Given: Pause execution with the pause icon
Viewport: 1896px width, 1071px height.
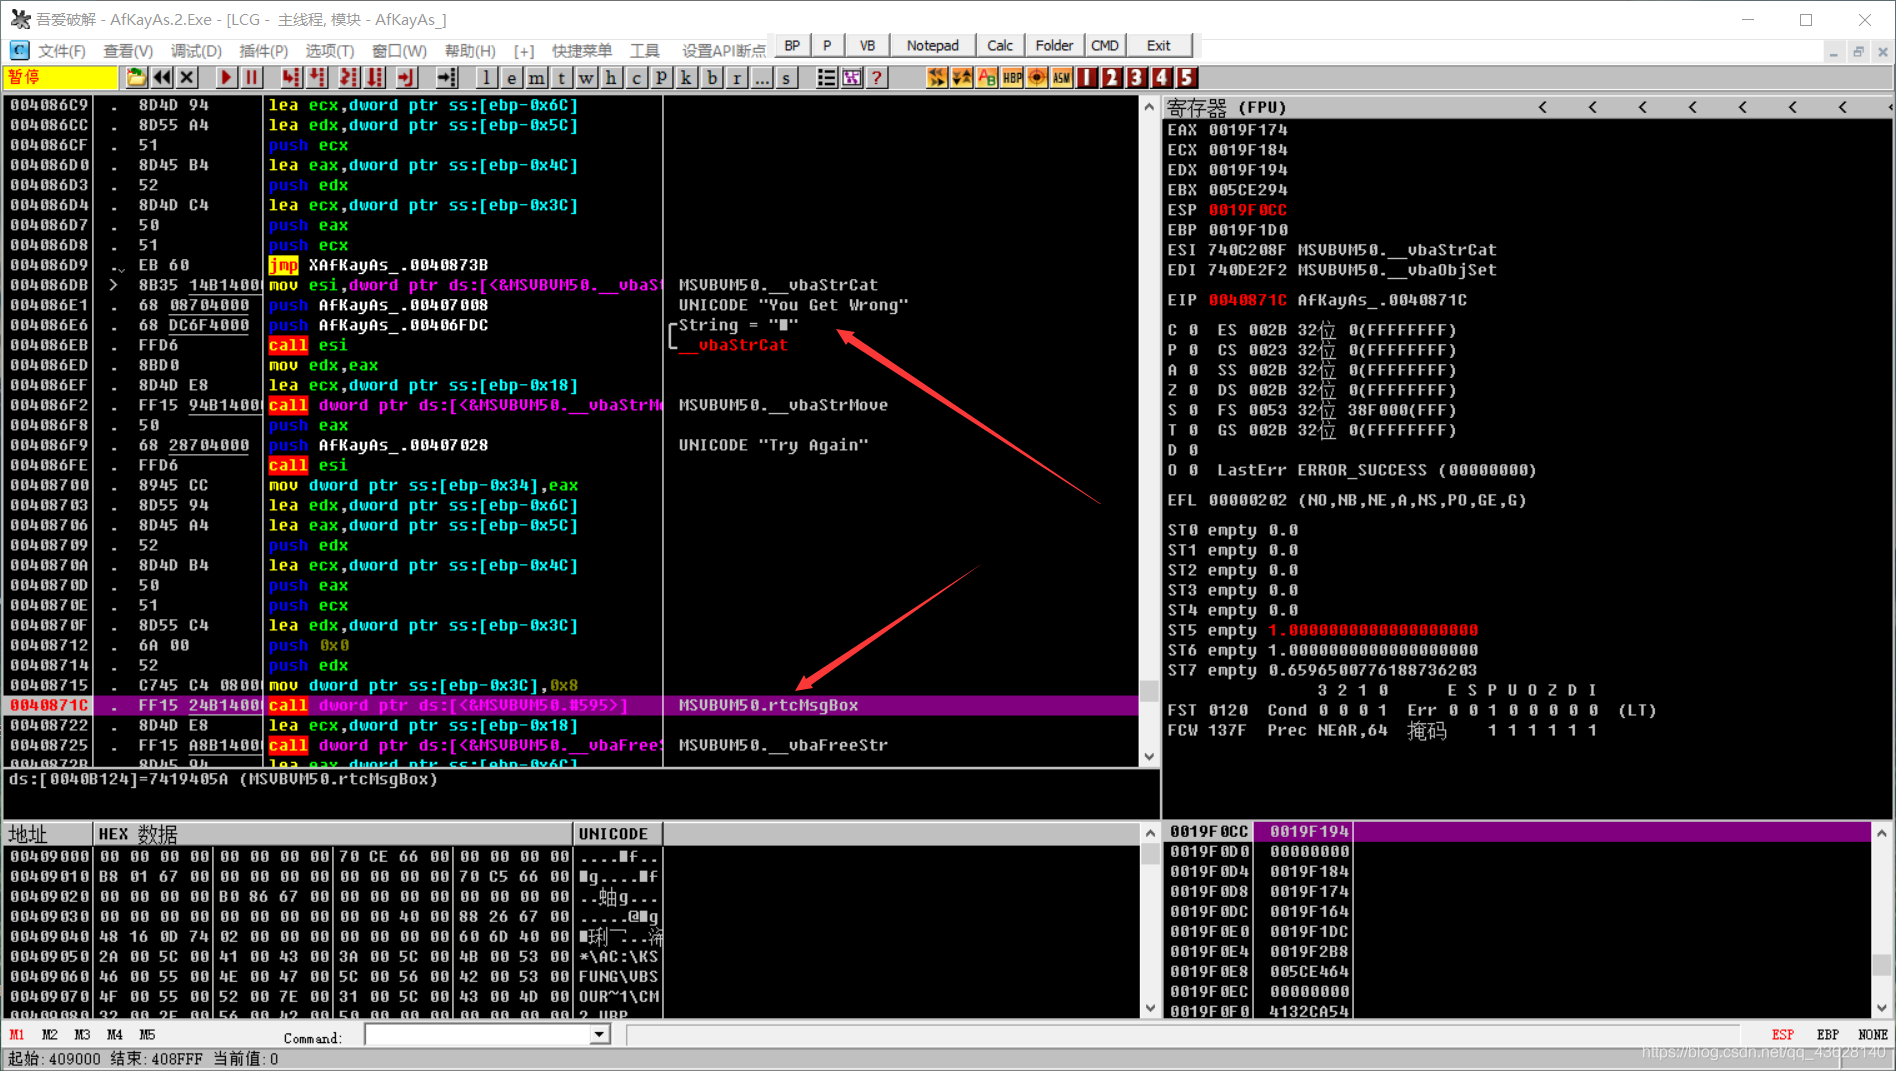Looking at the screenshot, I should (x=252, y=78).
